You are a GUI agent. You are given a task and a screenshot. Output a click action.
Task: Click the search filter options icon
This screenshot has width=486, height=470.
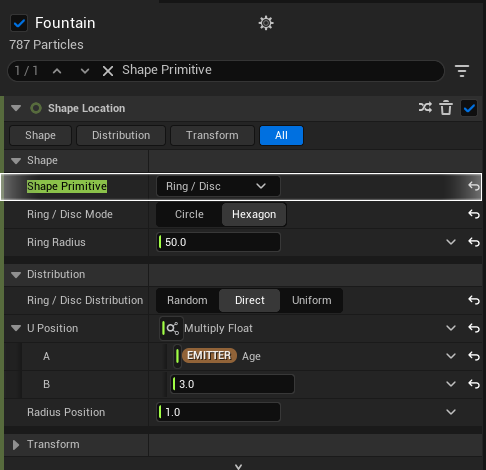(x=462, y=71)
